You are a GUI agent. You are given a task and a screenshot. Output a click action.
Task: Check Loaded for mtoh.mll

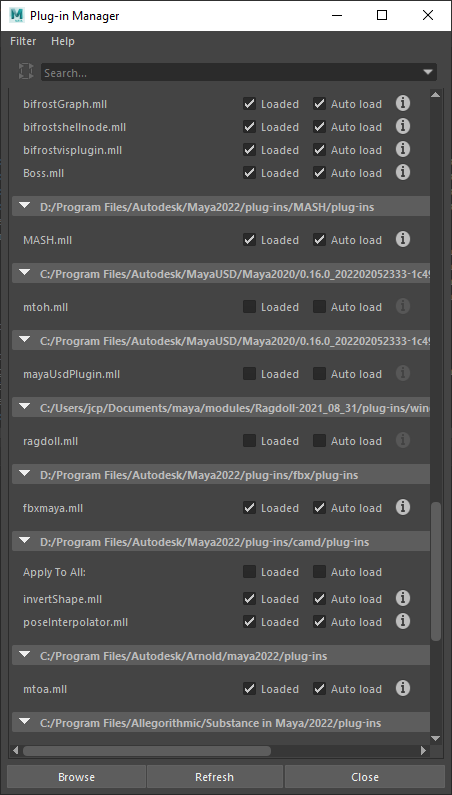(250, 307)
